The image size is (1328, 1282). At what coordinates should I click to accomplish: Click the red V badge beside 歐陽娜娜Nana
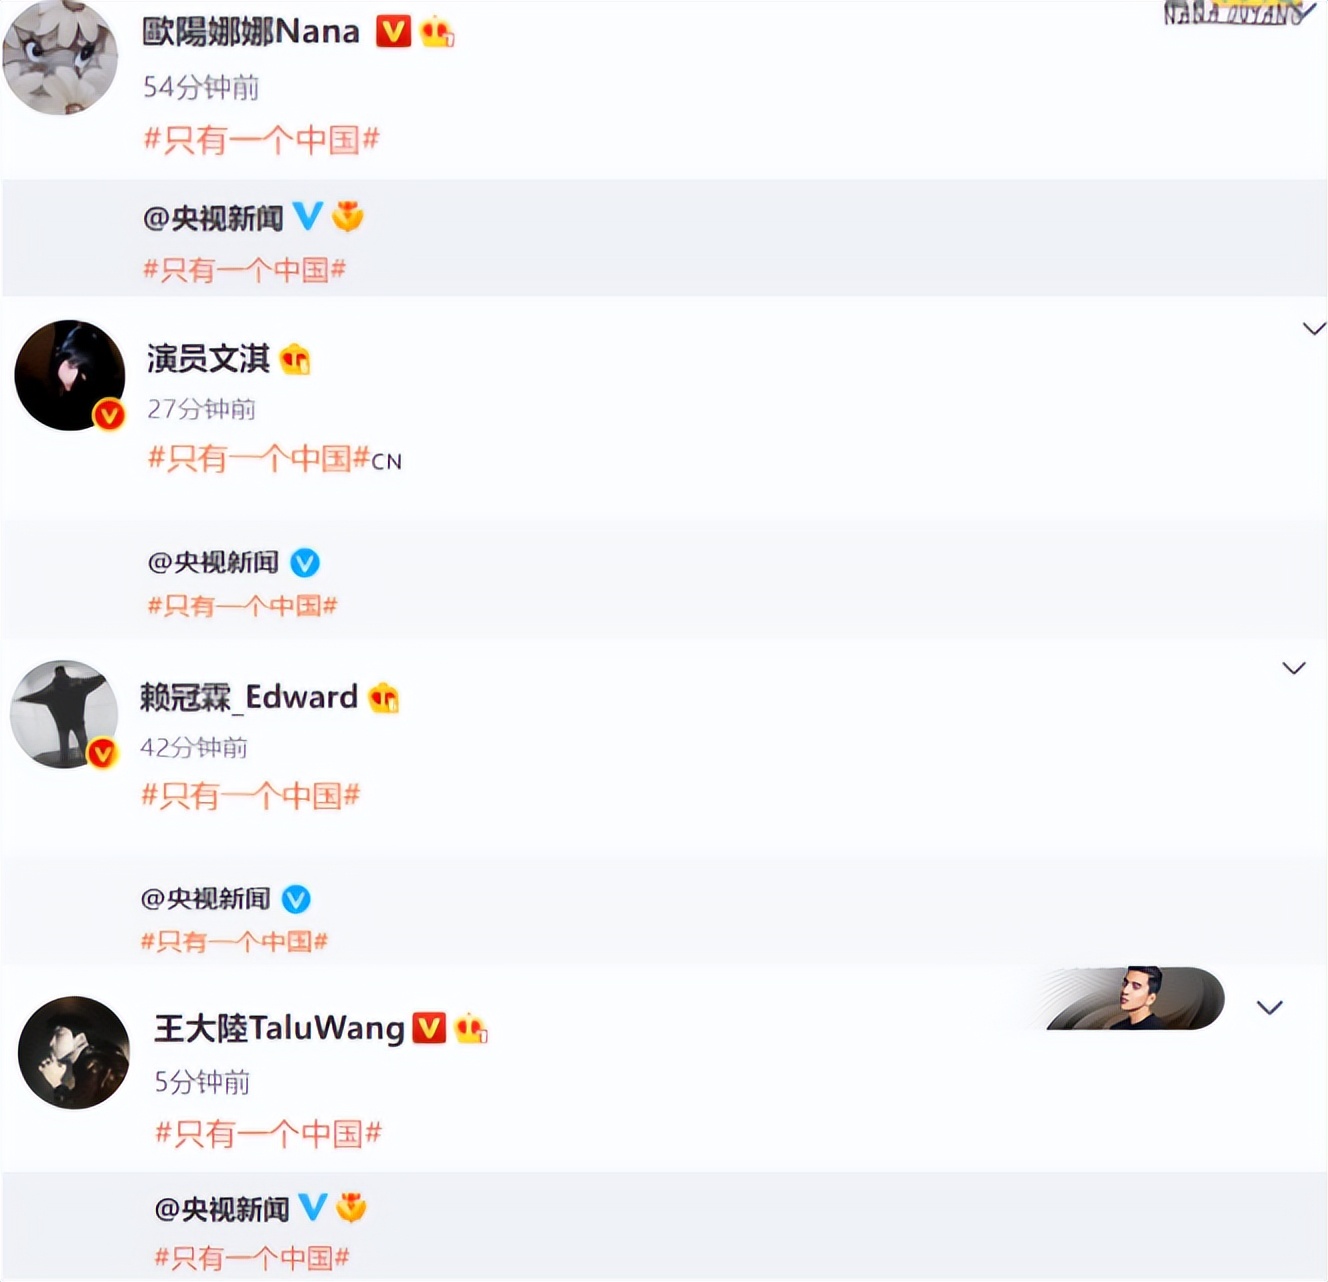pyautogui.click(x=393, y=32)
